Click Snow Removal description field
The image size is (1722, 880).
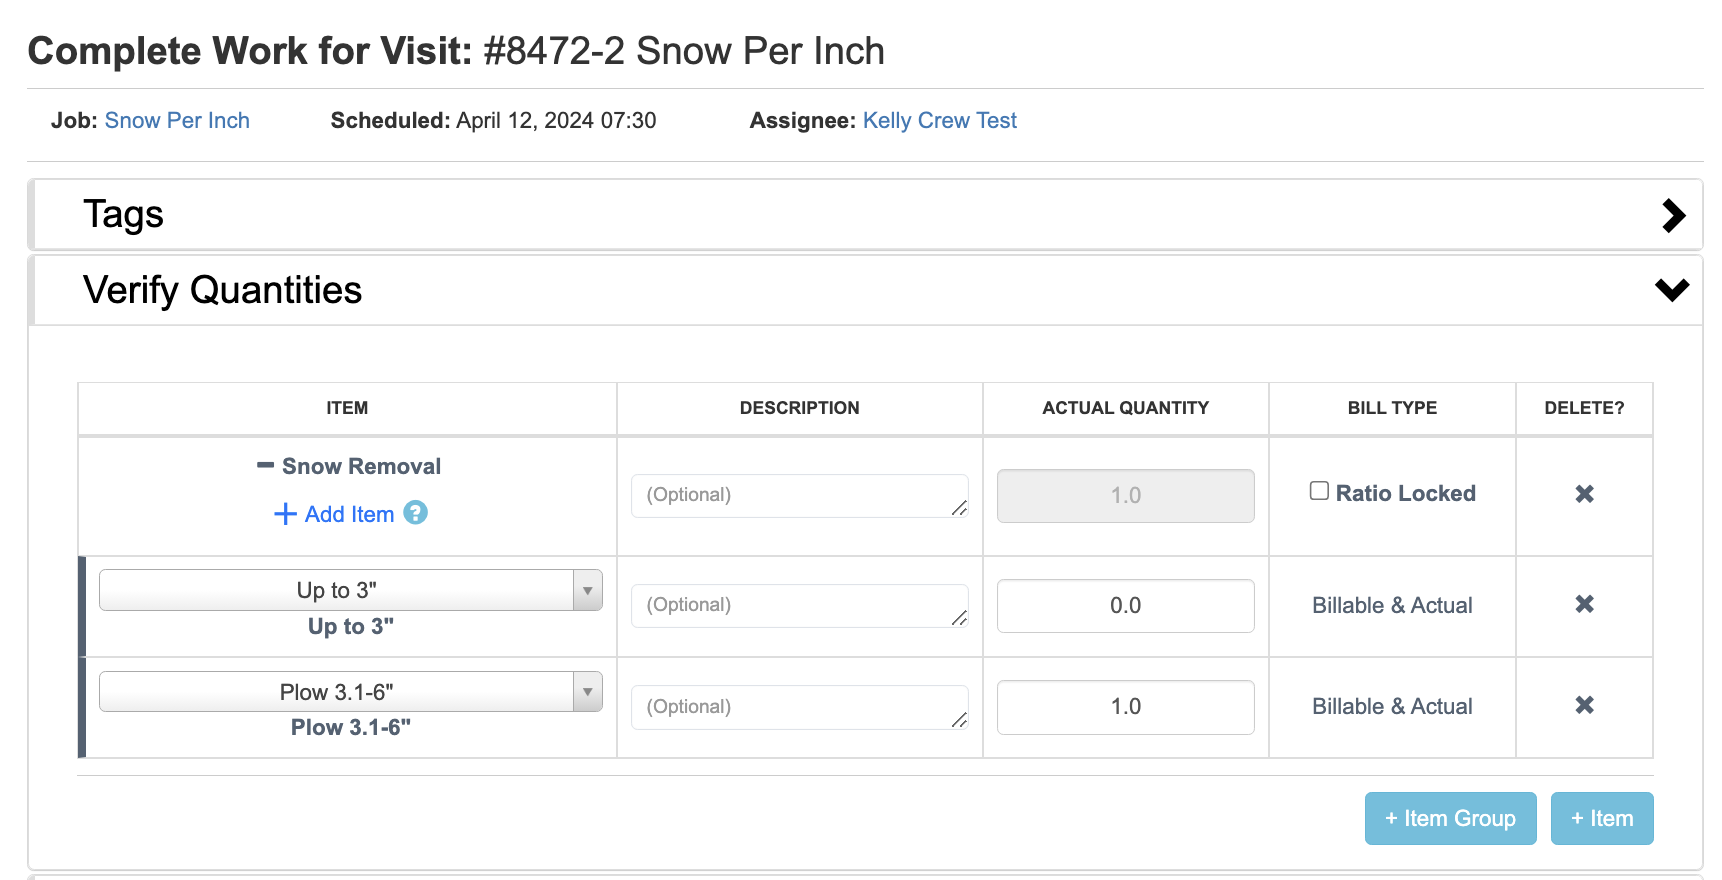click(798, 495)
